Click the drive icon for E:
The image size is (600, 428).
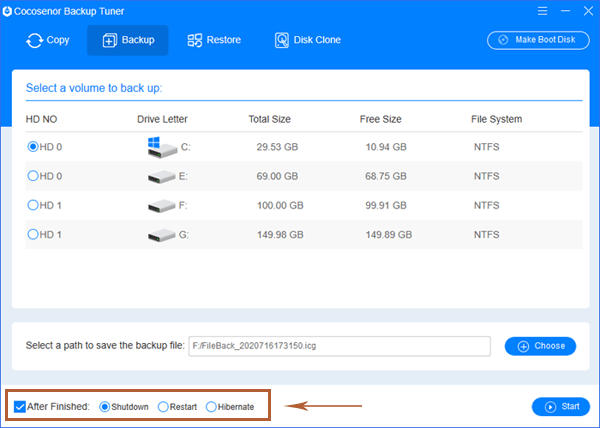[161, 177]
